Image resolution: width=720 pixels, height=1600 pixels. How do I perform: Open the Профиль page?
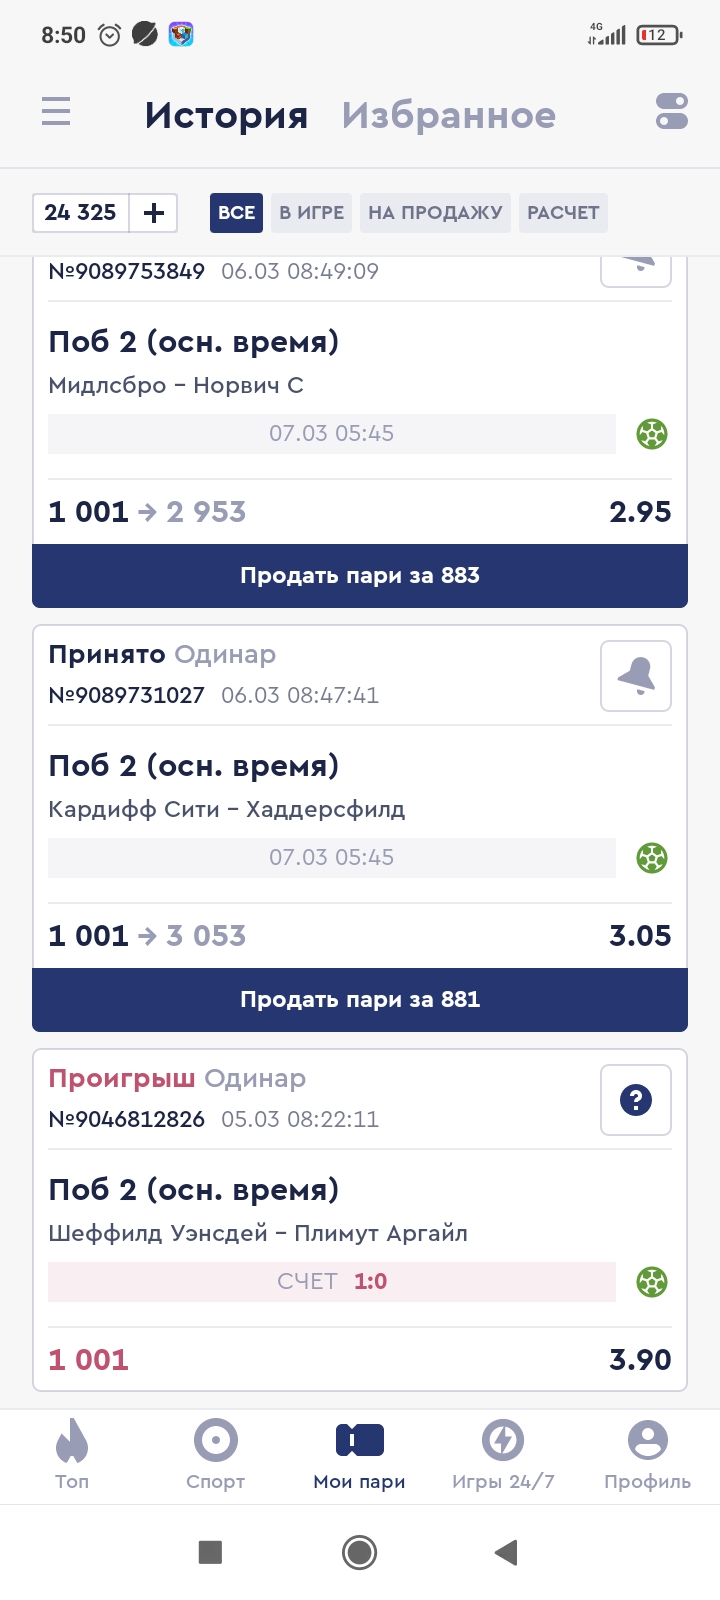pyautogui.click(x=647, y=1455)
